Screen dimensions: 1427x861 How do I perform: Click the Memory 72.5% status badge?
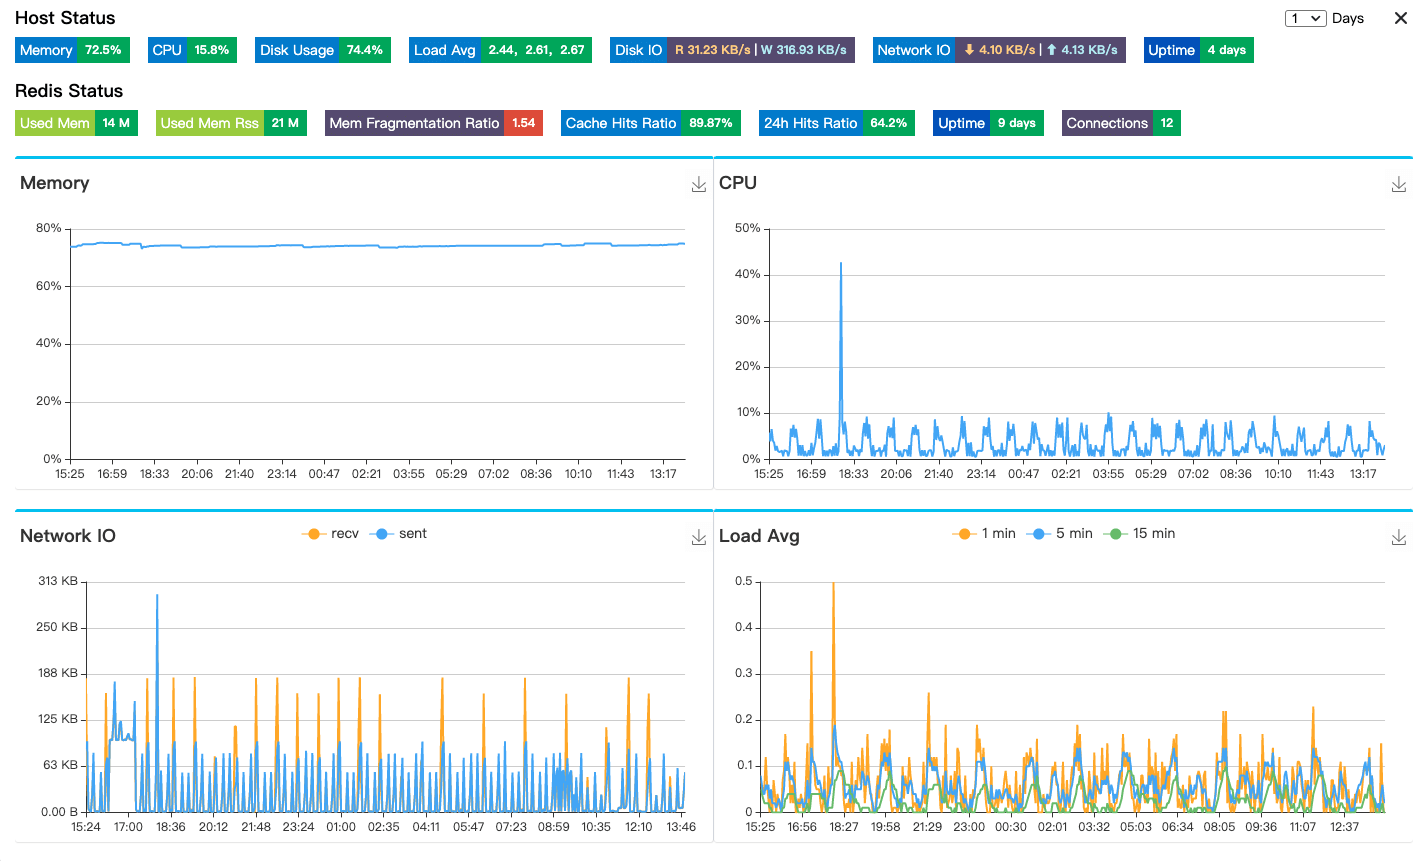(73, 50)
